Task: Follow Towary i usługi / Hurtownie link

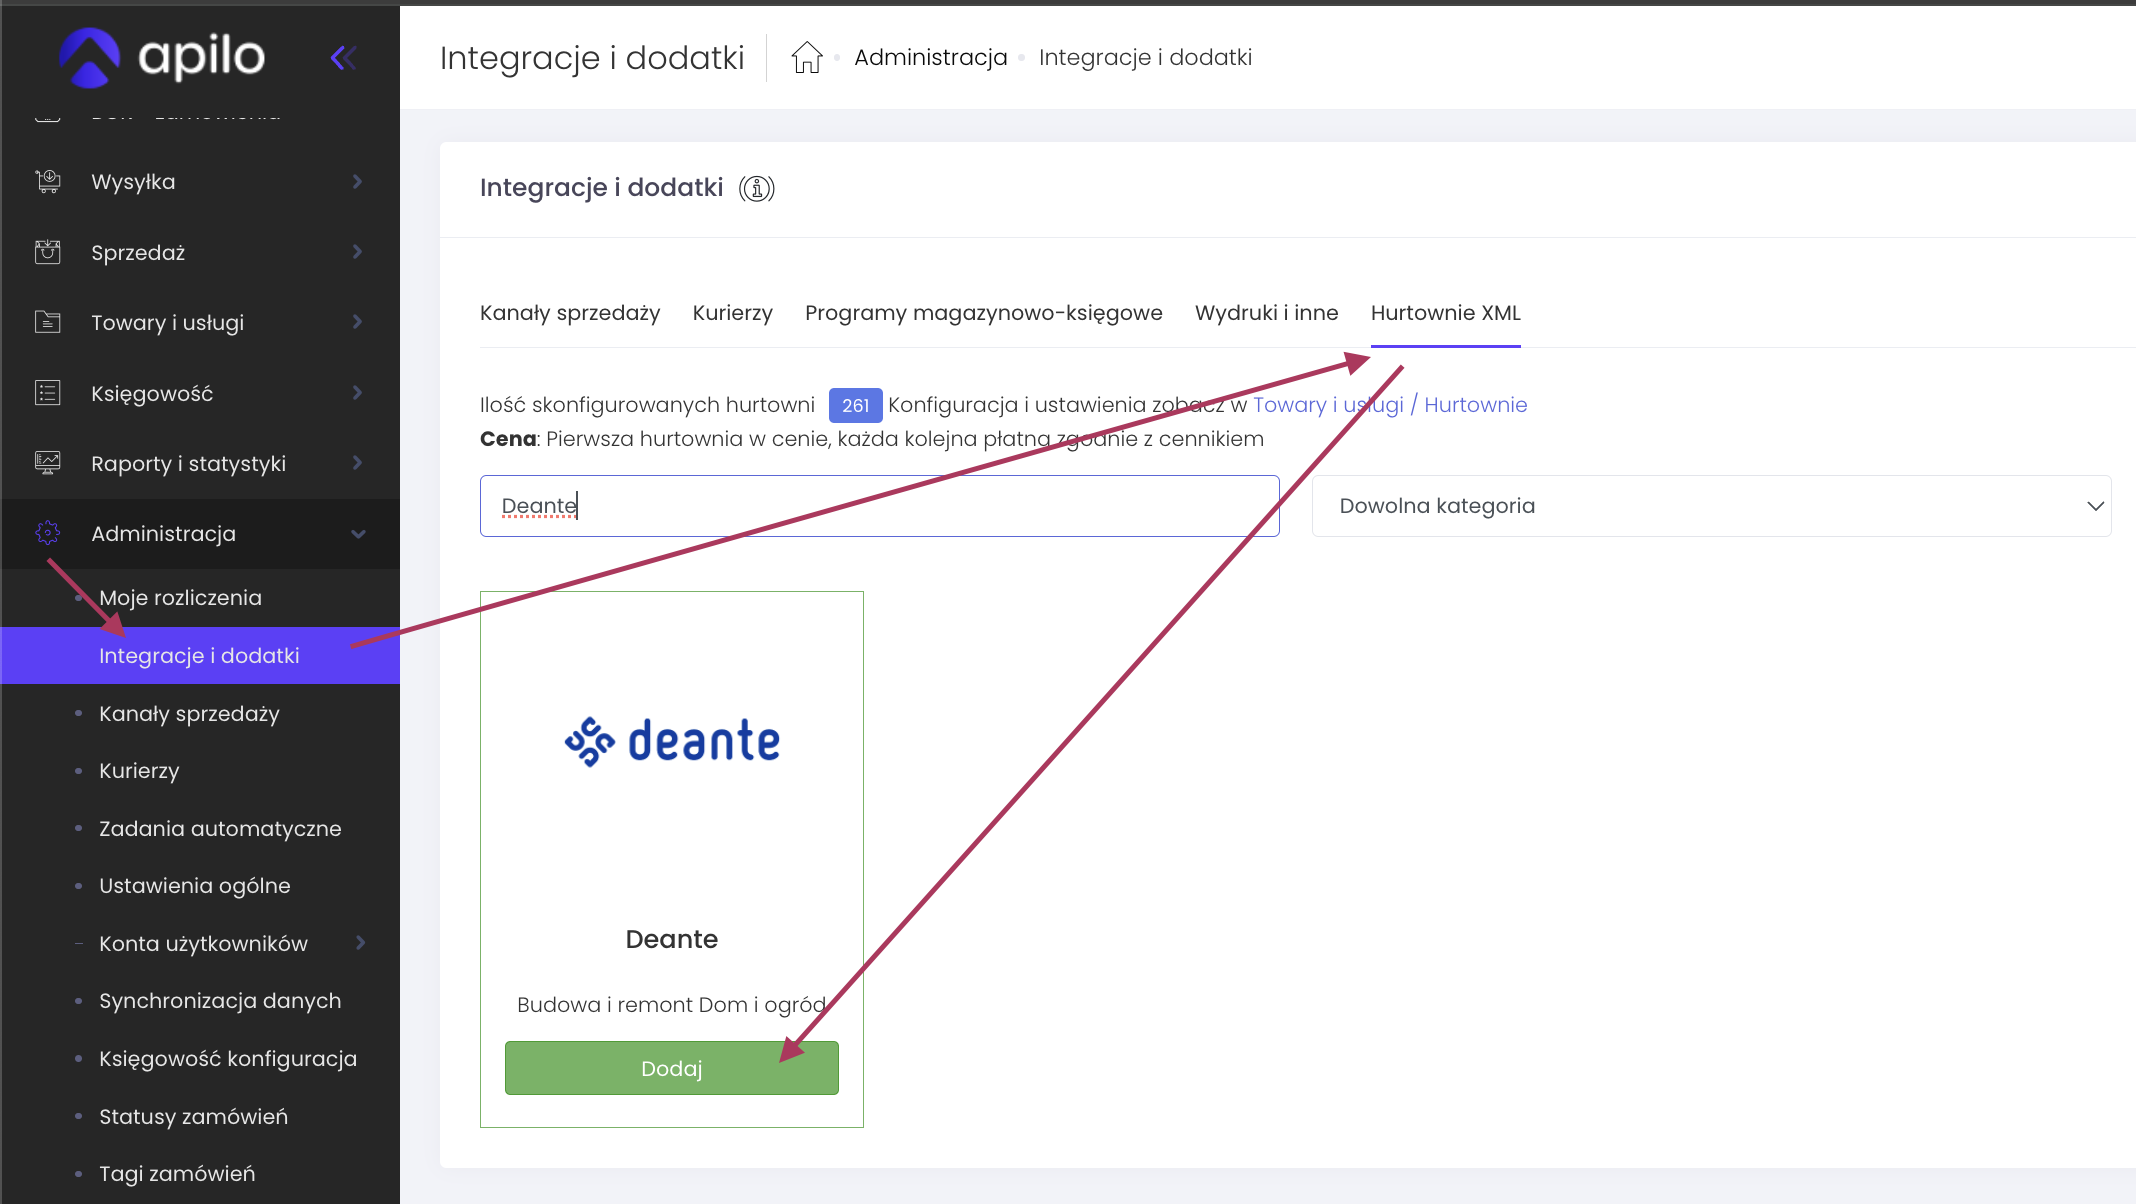Action: point(1390,405)
